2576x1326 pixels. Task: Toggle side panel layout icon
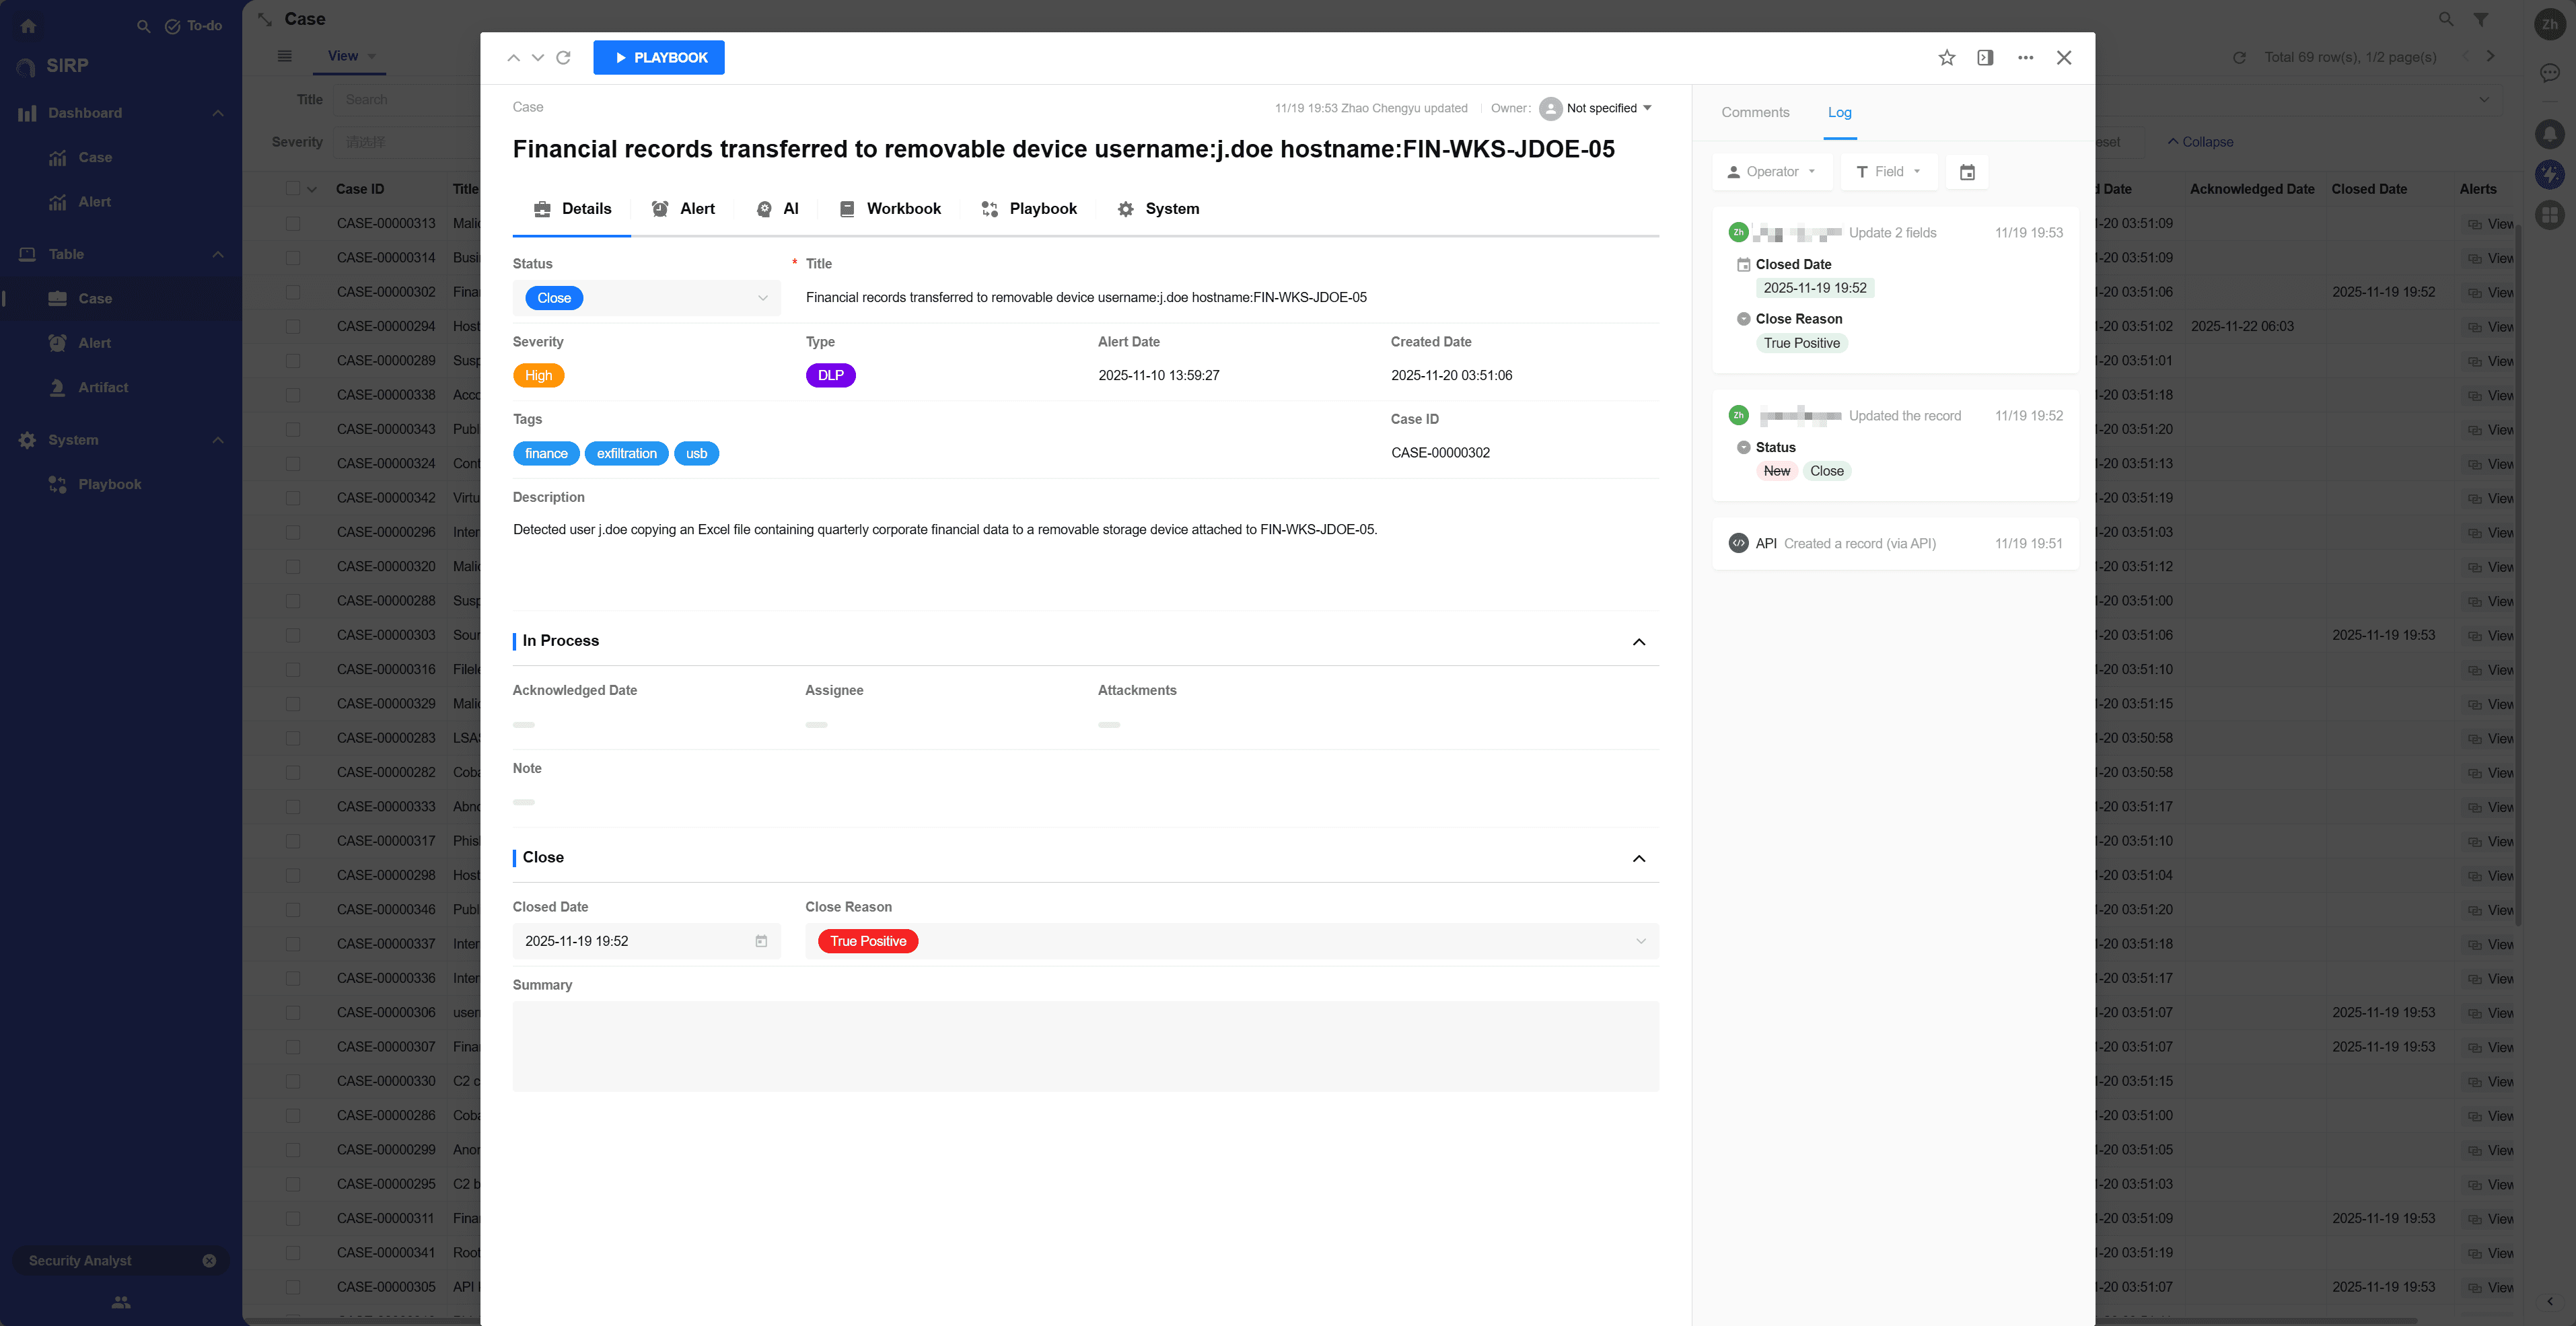[x=1985, y=58]
